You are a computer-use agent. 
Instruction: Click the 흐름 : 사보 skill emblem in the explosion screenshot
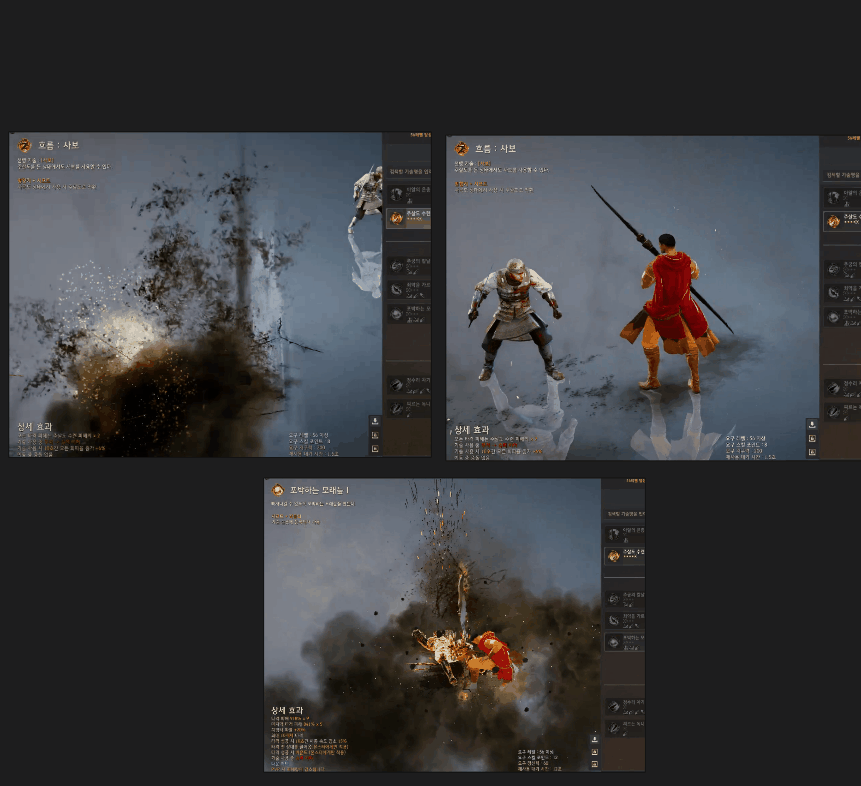[x=25, y=146]
